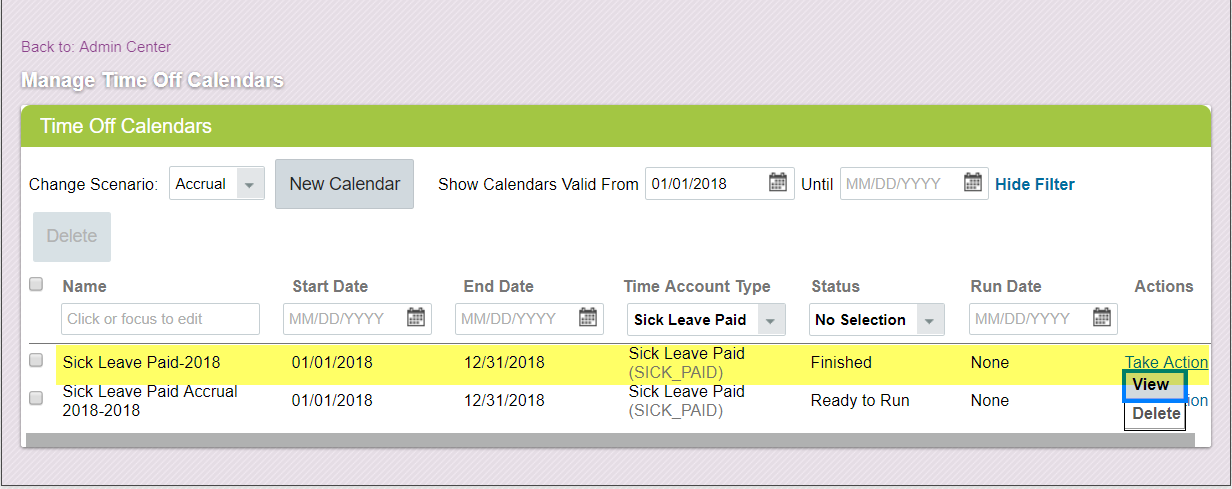Click the Hide Filter link
Screen dimensions: 1232x489
(1035, 184)
